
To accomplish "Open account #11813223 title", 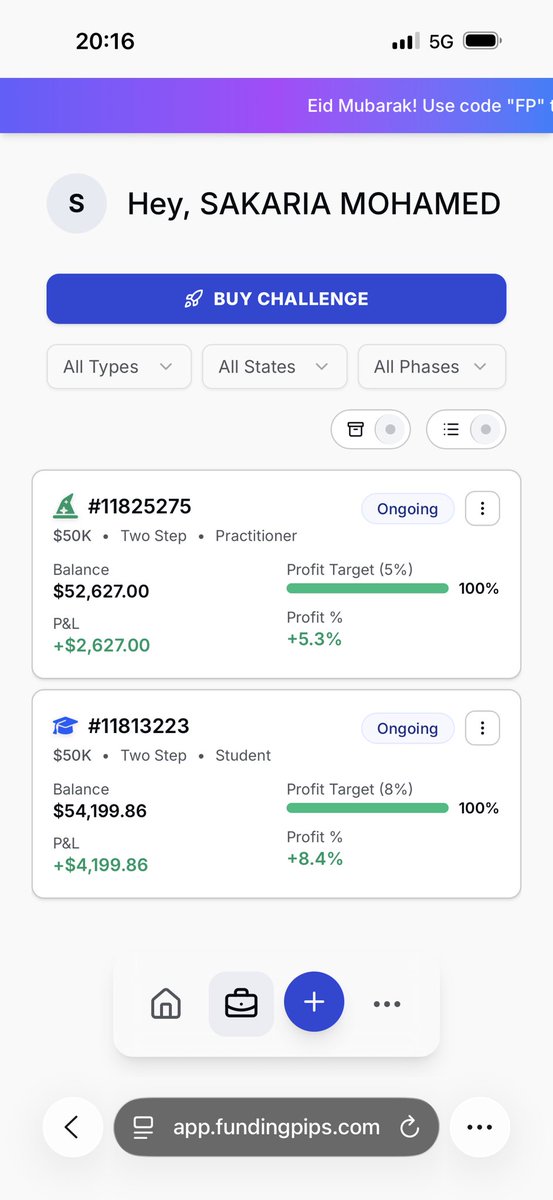I will (138, 726).
